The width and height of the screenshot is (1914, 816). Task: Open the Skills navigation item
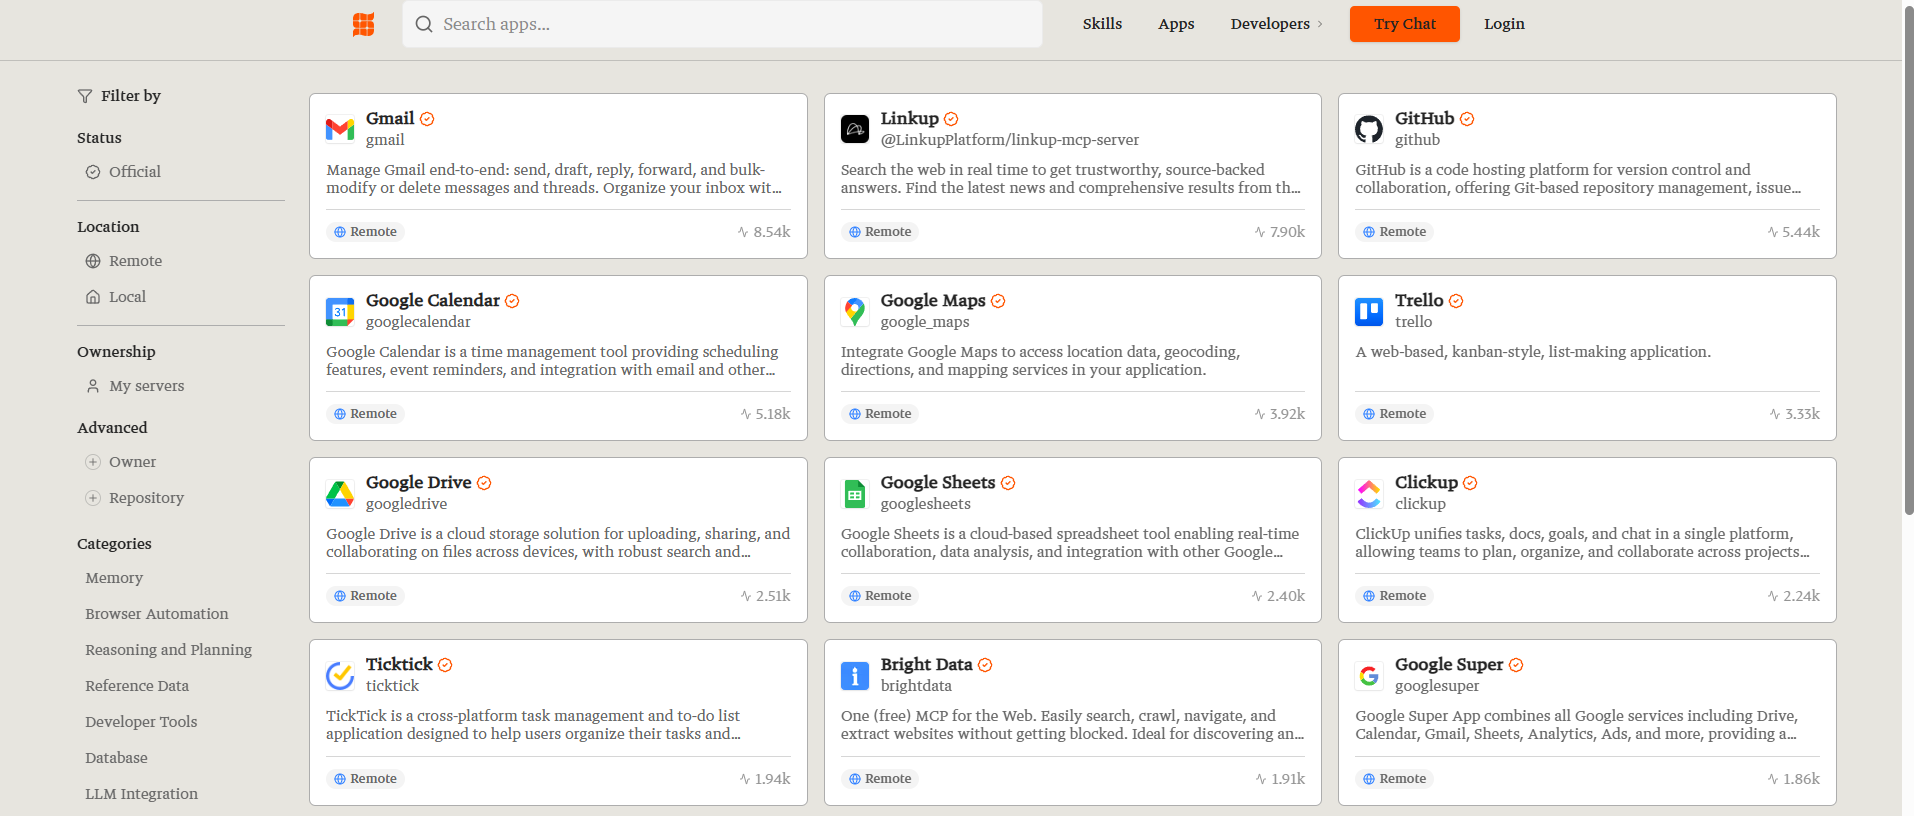pyautogui.click(x=1102, y=24)
